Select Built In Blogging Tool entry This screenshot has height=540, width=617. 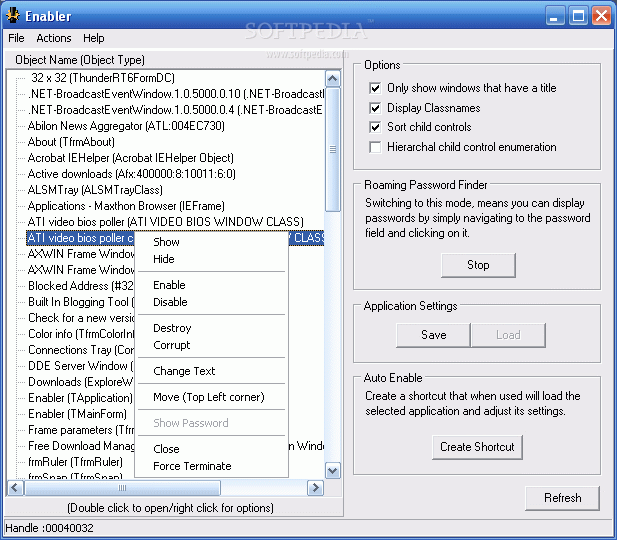point(81,302)
